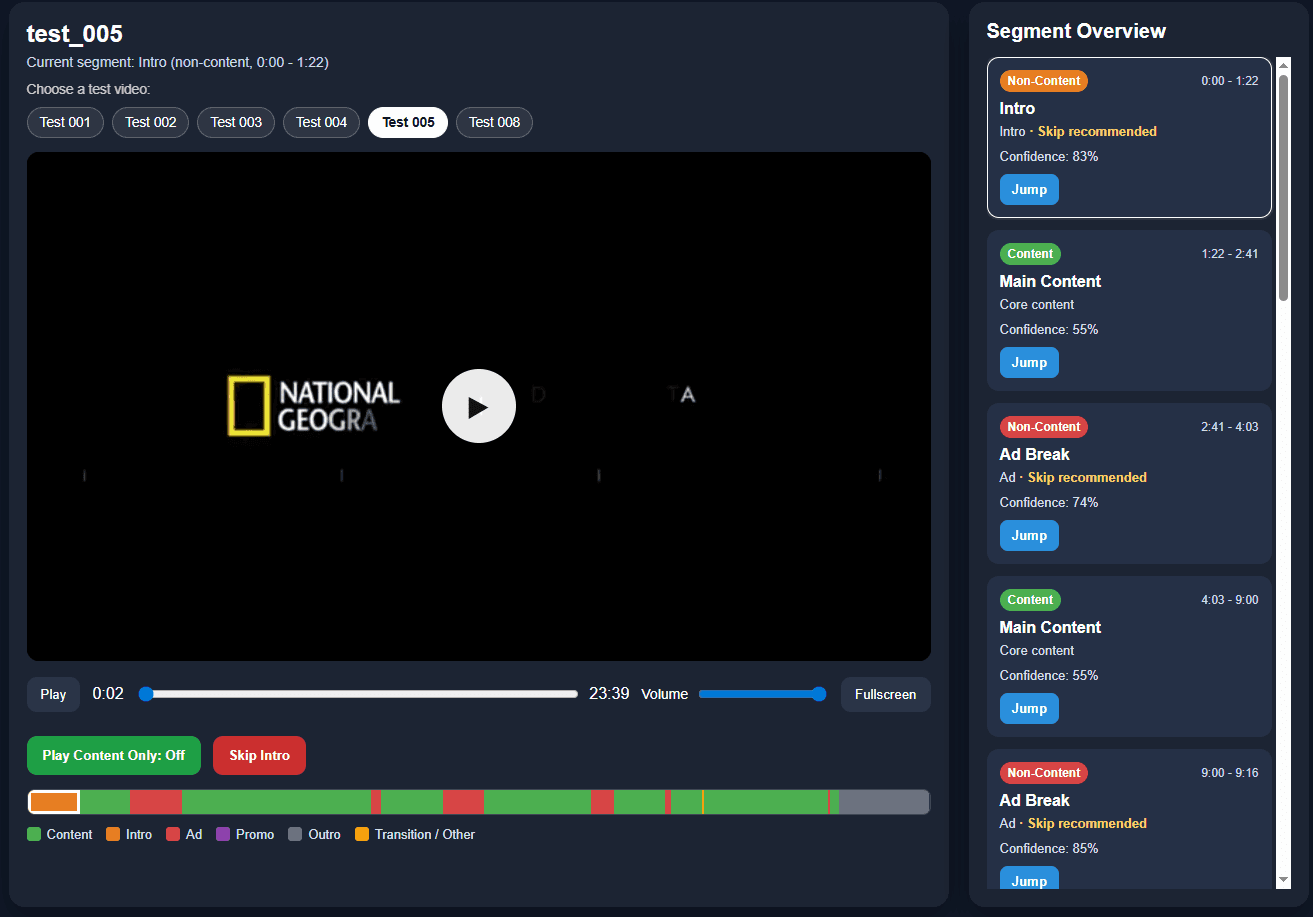Click the Segment Overview scrollbar thumb
Image resolution: width=1313 pixels, height=917 pixels.
[x=1284, y=187]
